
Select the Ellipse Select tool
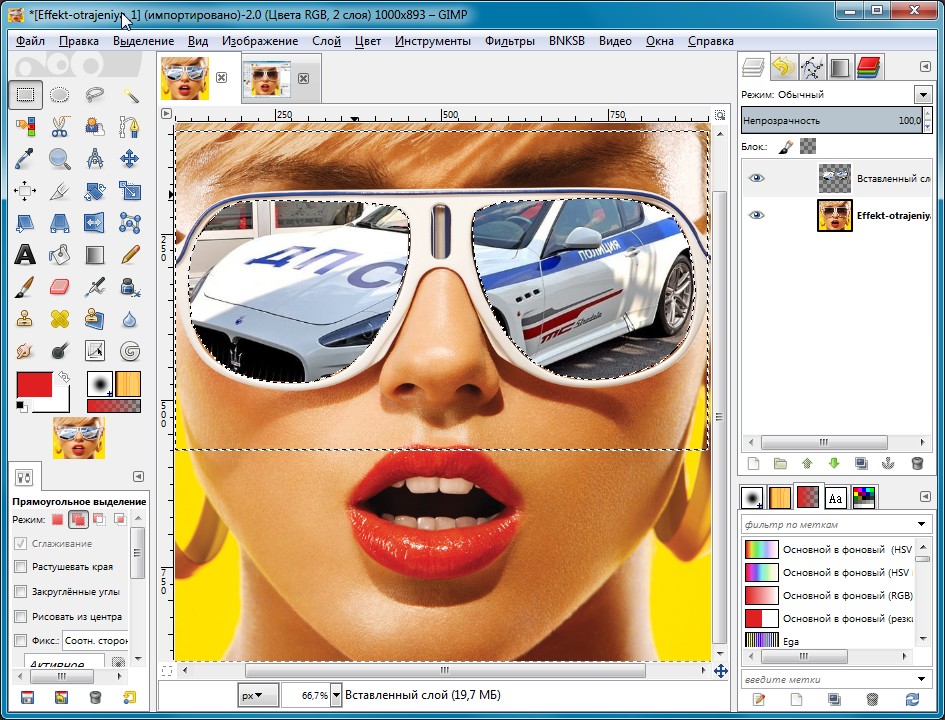coord(60,95)
